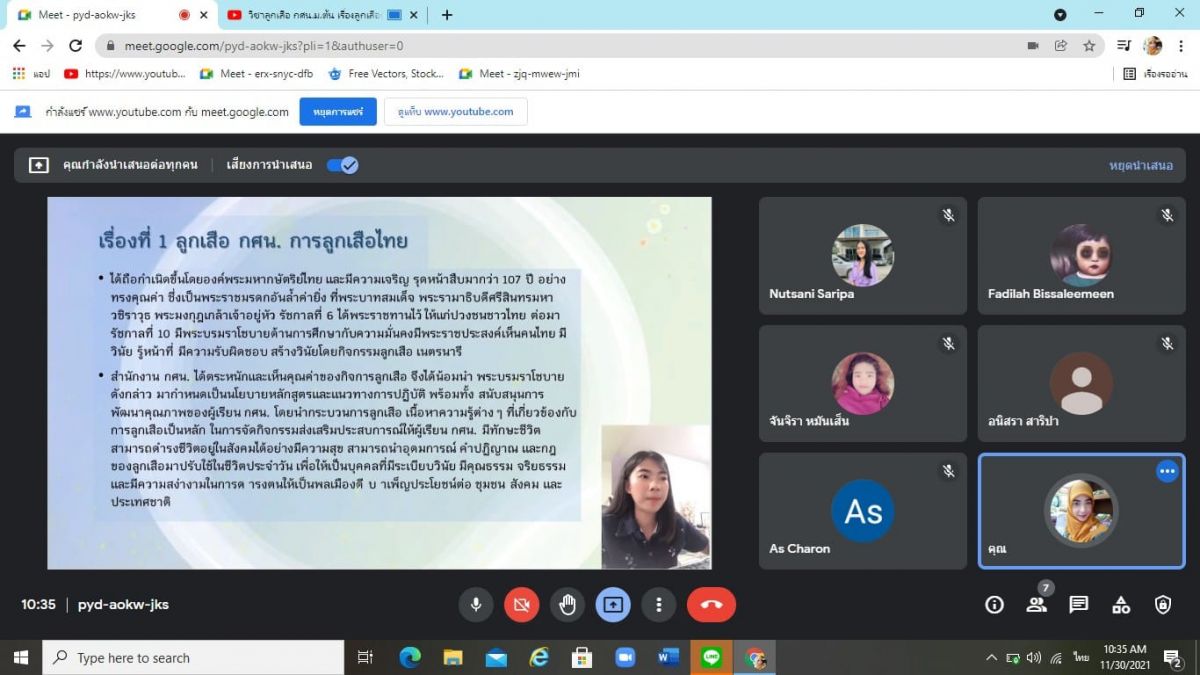
Task: Show the participants list panel
Action: pos(1036,604)
